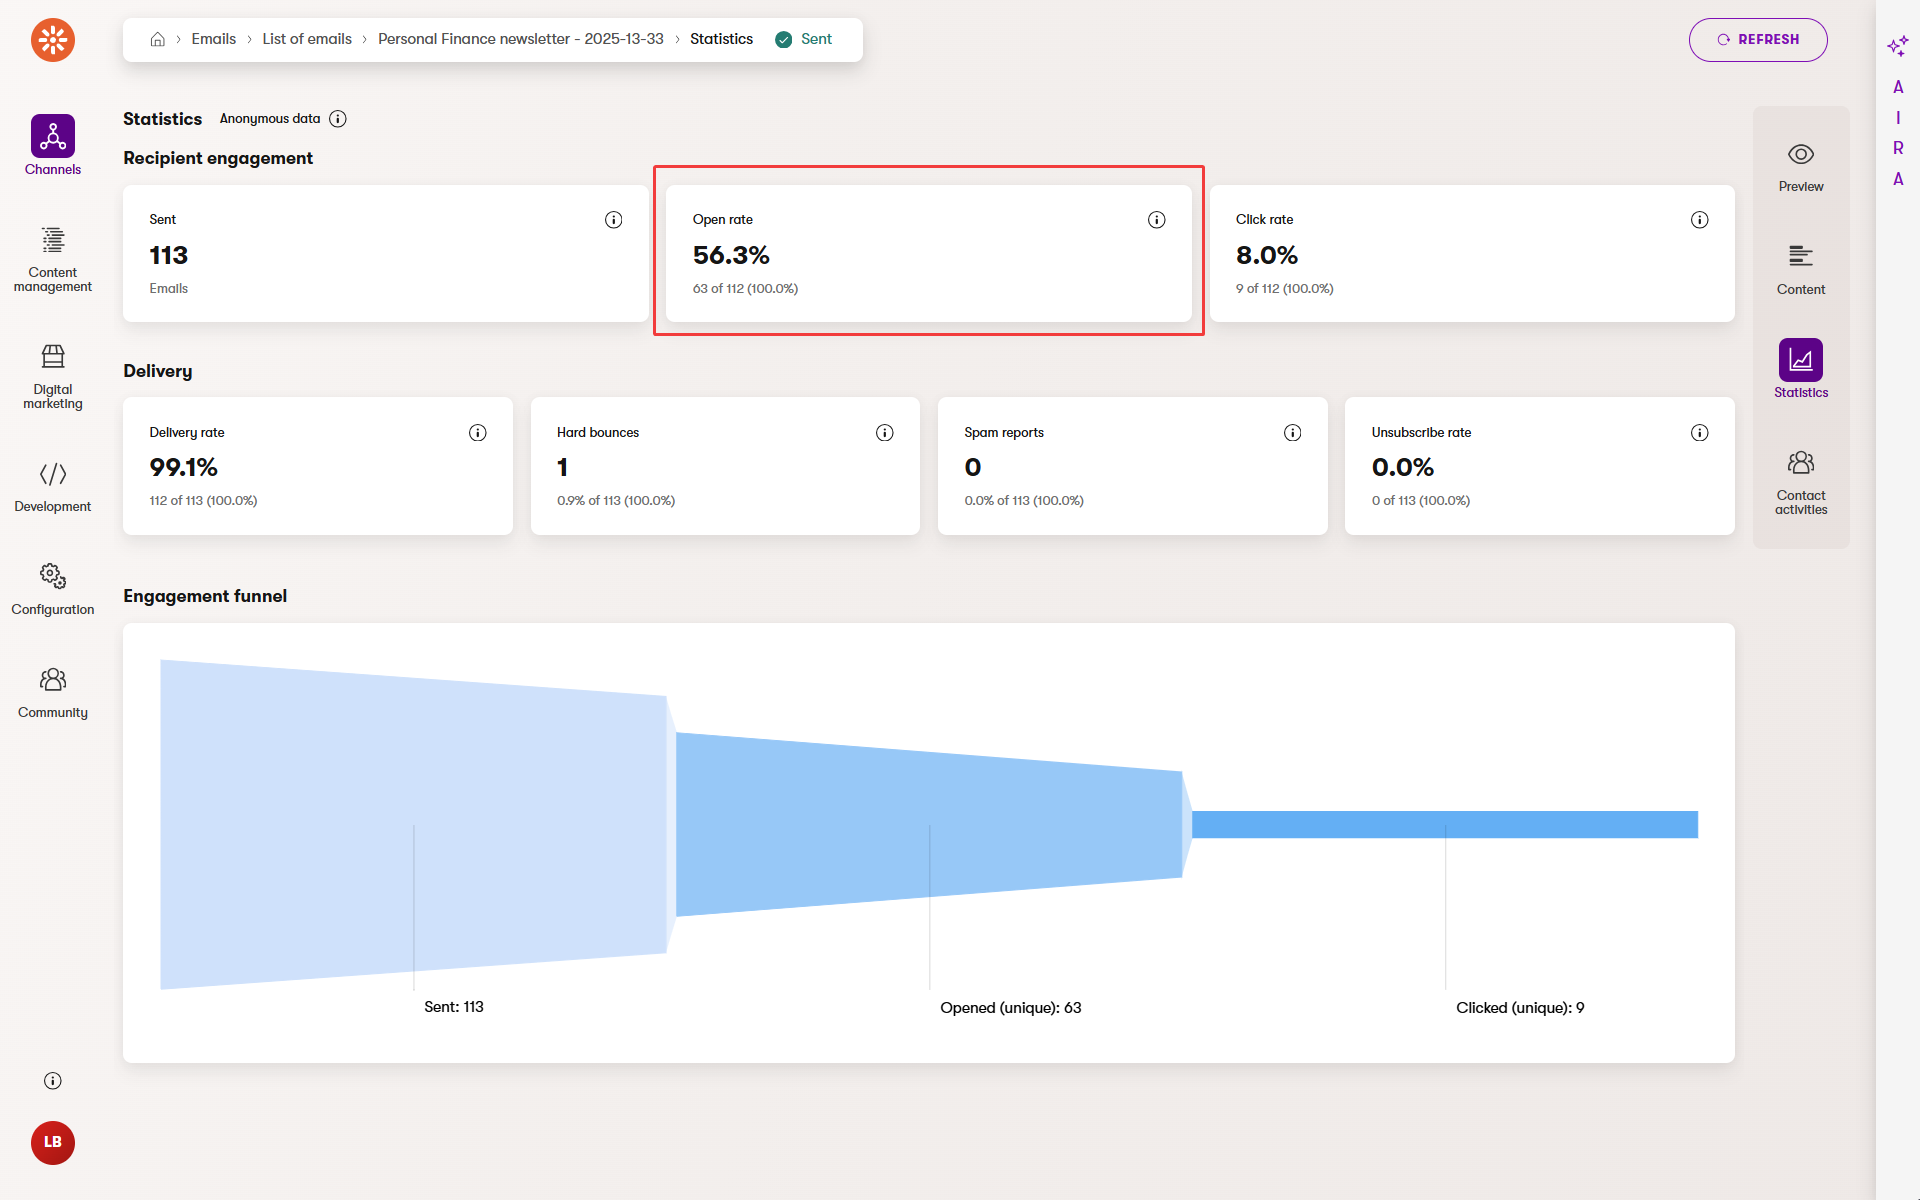Image resolution: width=1920 pixels, height=1200 pixels.
Task: Switch to the Content tab
Action: coord(1800,270)
